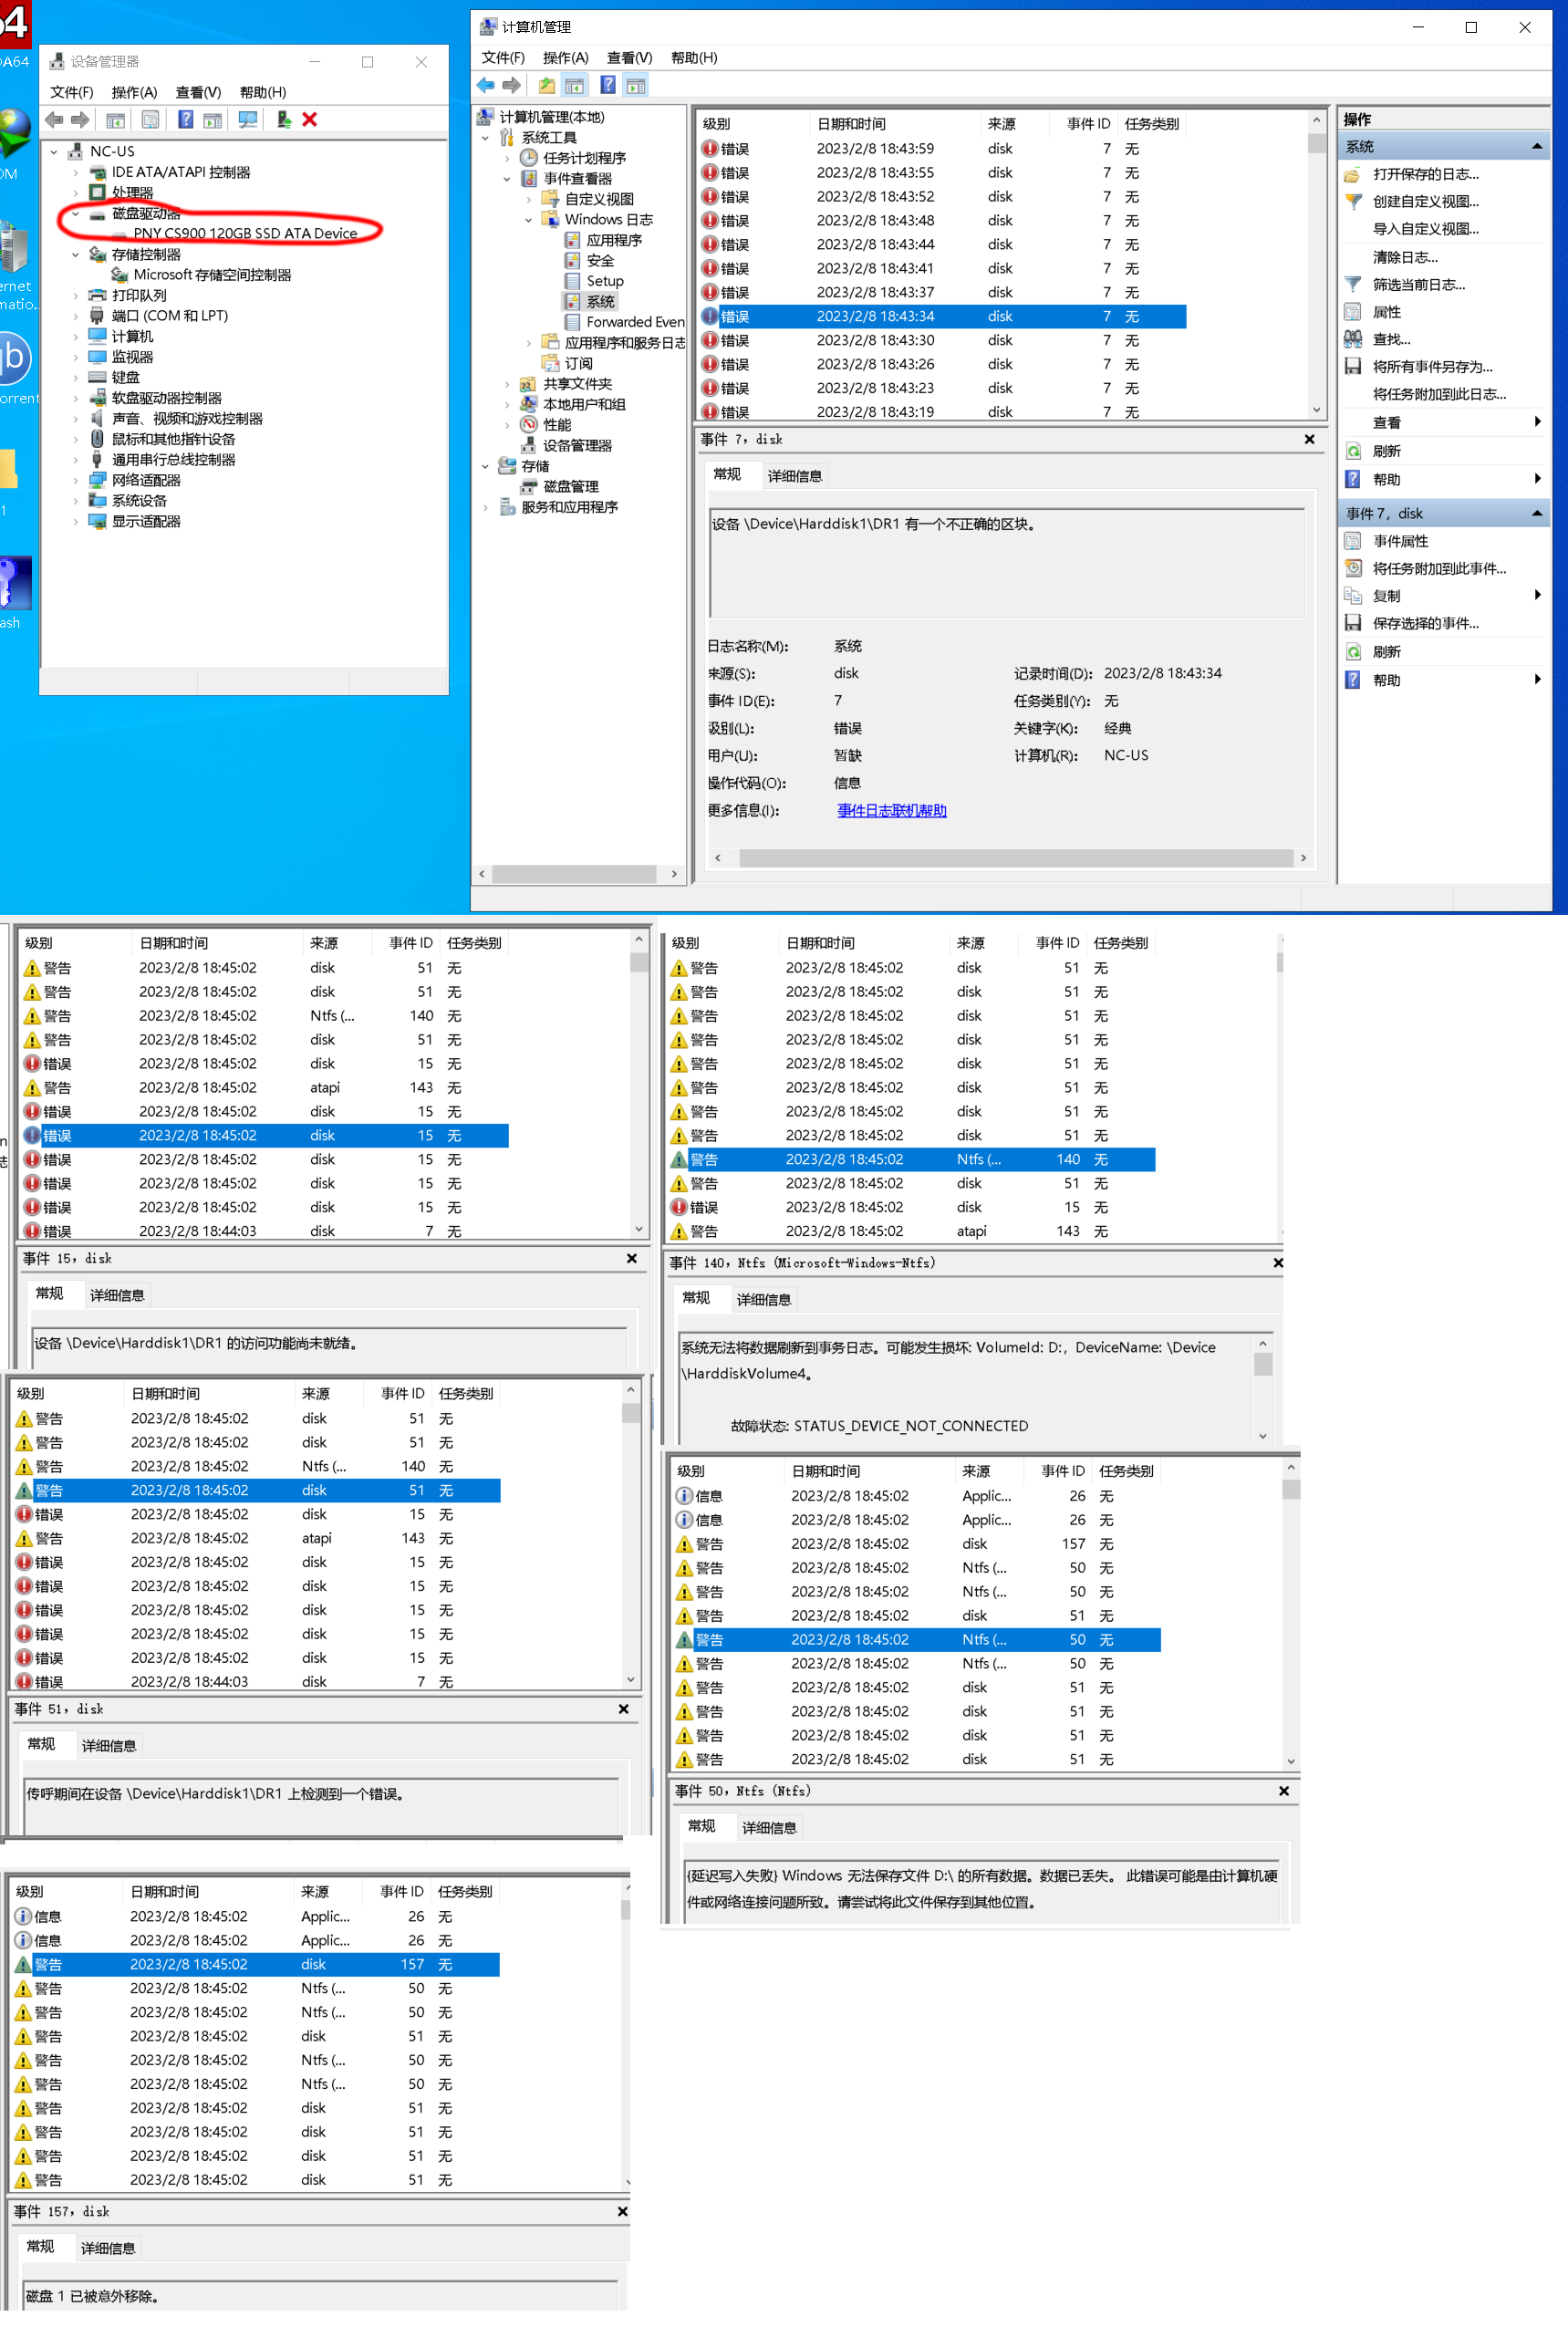Click horizontal scrollbar below event 7 details

point(1010,858)
